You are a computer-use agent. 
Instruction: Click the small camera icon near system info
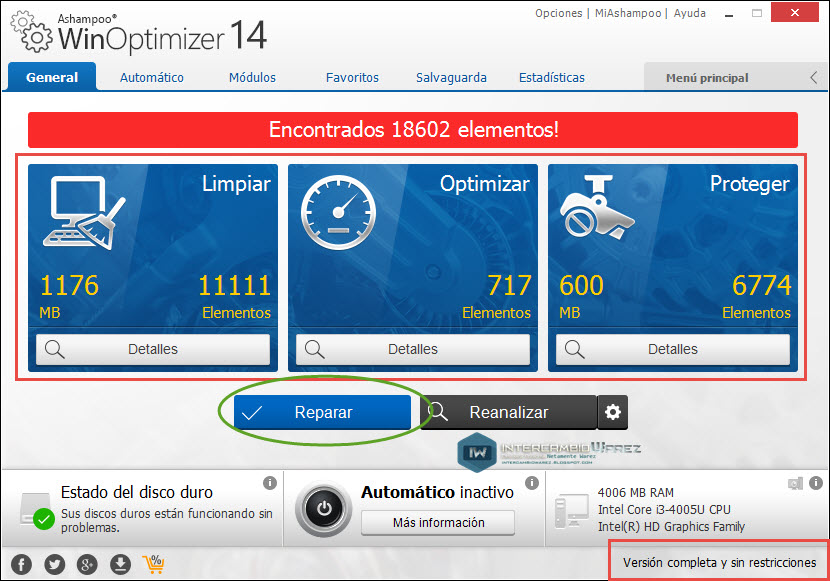[x=795, y=483]
